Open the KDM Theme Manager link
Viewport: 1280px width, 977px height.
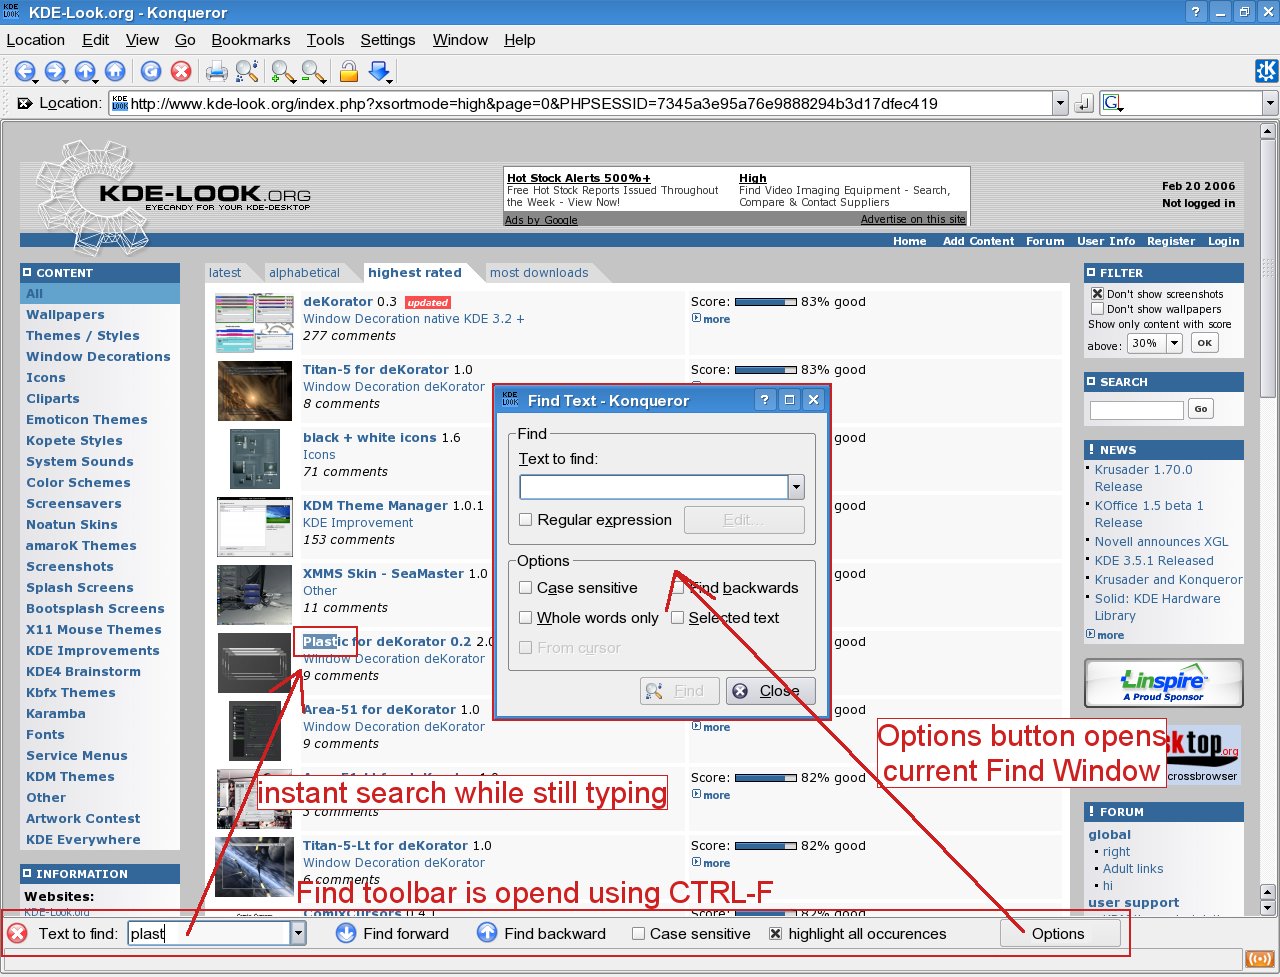tap(375, 506)
